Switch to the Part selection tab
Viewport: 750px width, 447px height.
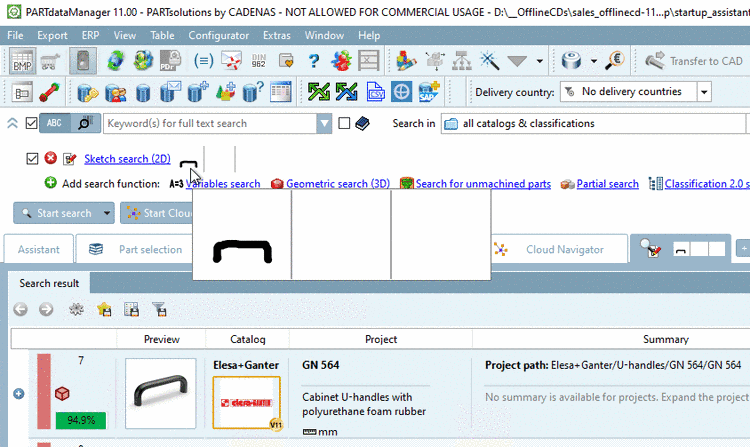pyautogui.click(x=136, y=249)
